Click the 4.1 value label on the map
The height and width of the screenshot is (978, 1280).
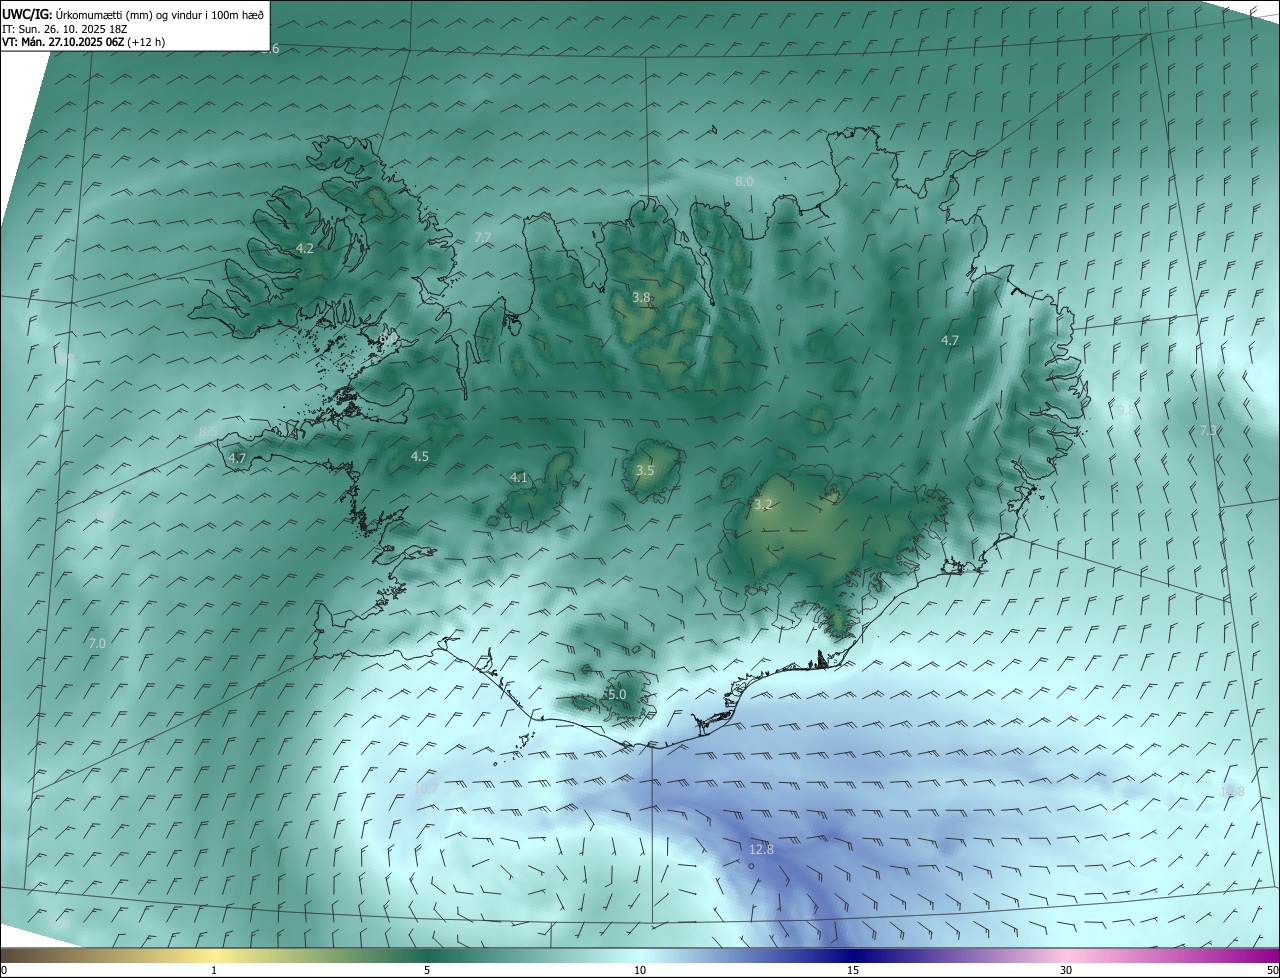(x=519, y=477)
